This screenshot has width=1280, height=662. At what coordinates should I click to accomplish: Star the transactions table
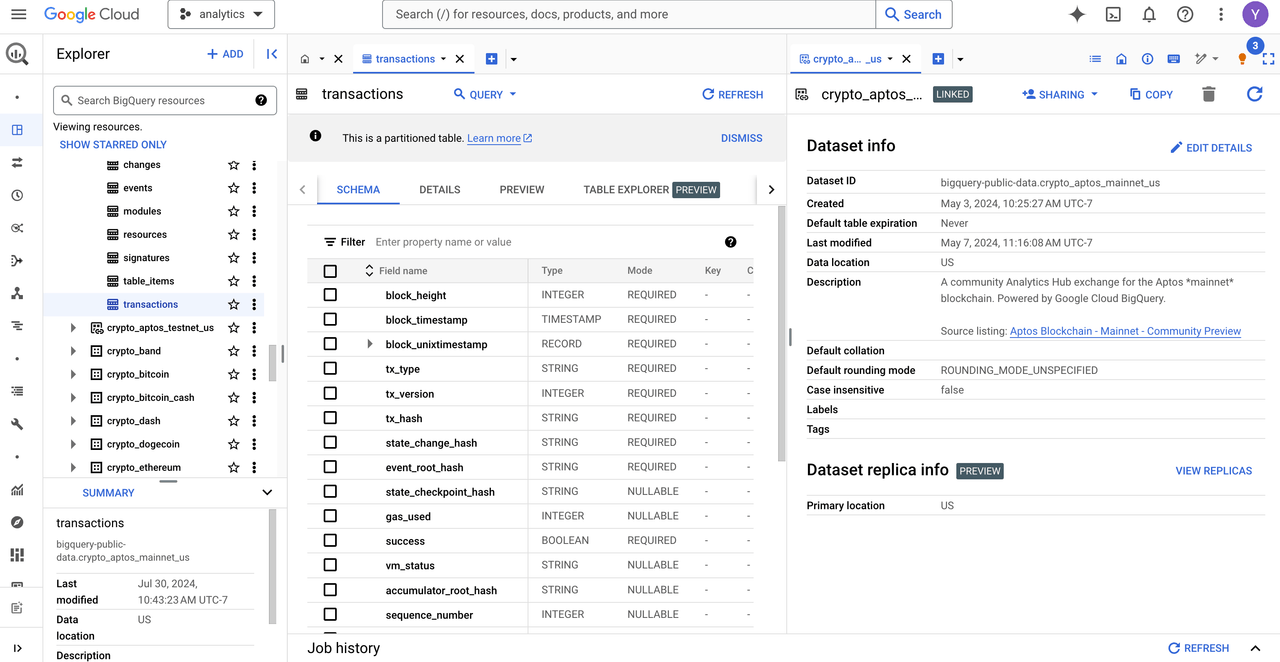point(233,305)
